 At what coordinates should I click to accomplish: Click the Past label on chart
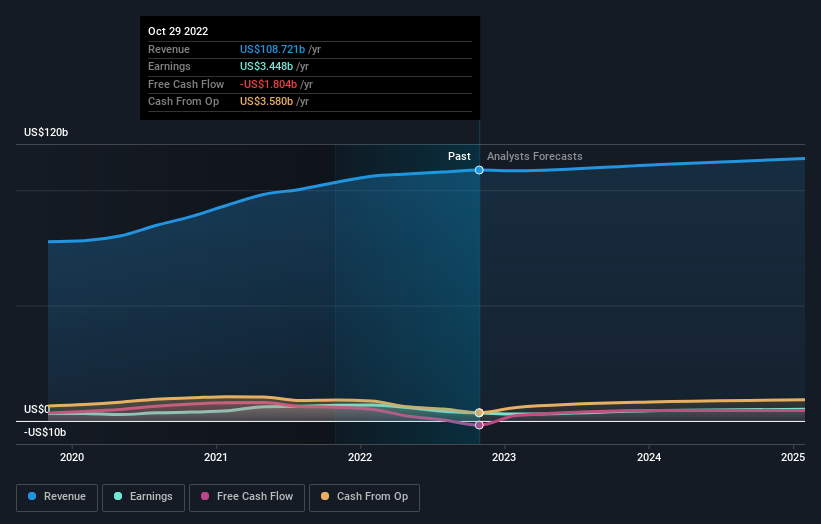pos(459,156)
